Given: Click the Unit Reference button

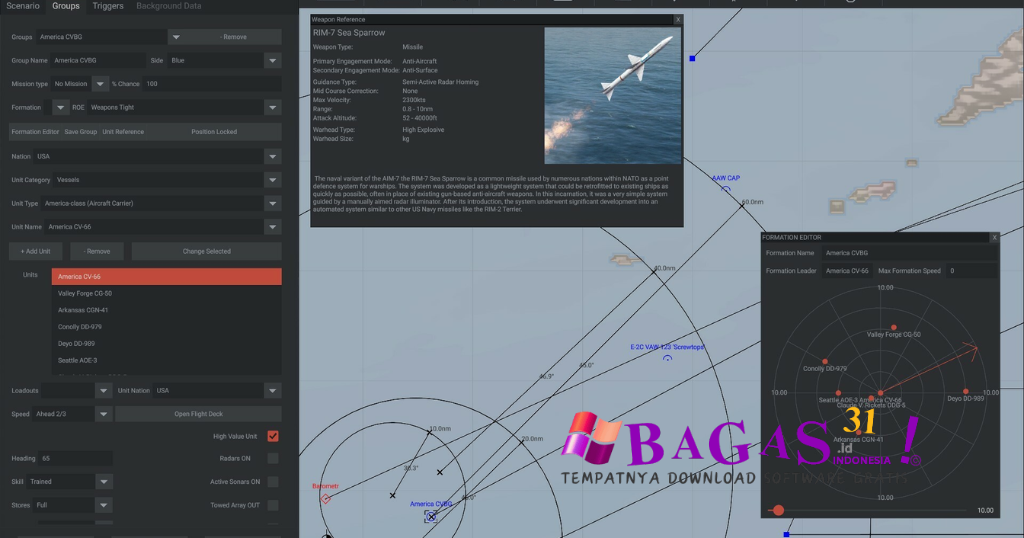Looking at the screenshot, I should click(123, 132).
